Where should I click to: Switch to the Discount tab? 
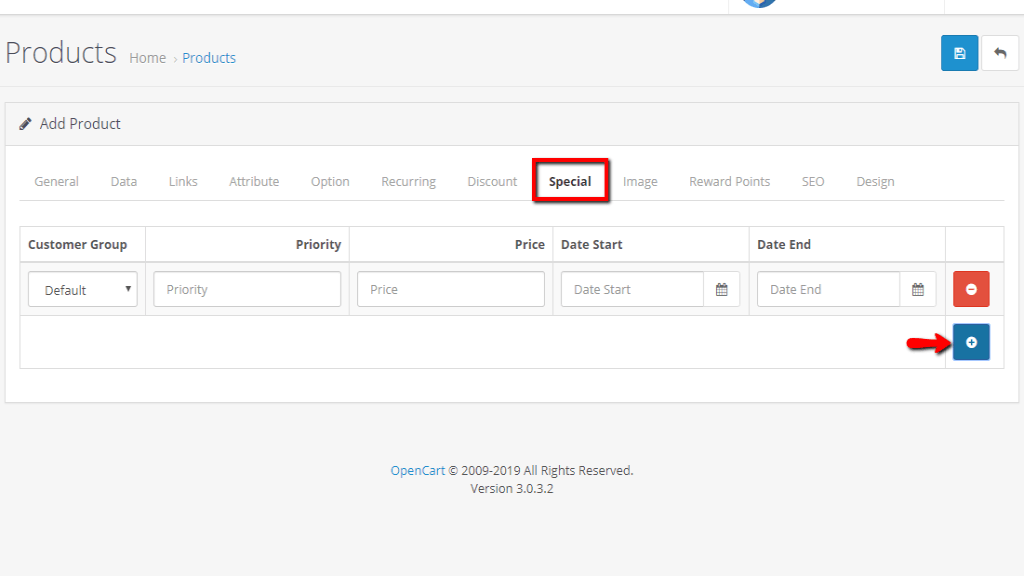point(491,181)
